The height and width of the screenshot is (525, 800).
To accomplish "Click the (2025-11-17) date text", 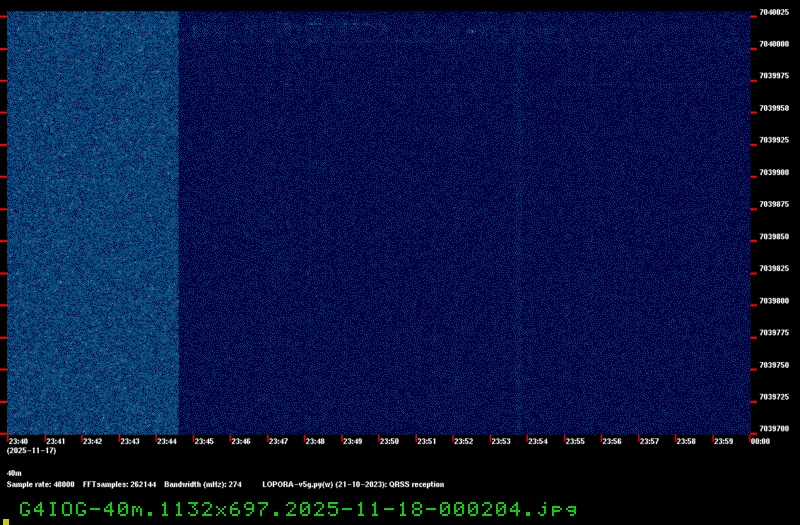I will click(31, 451).
